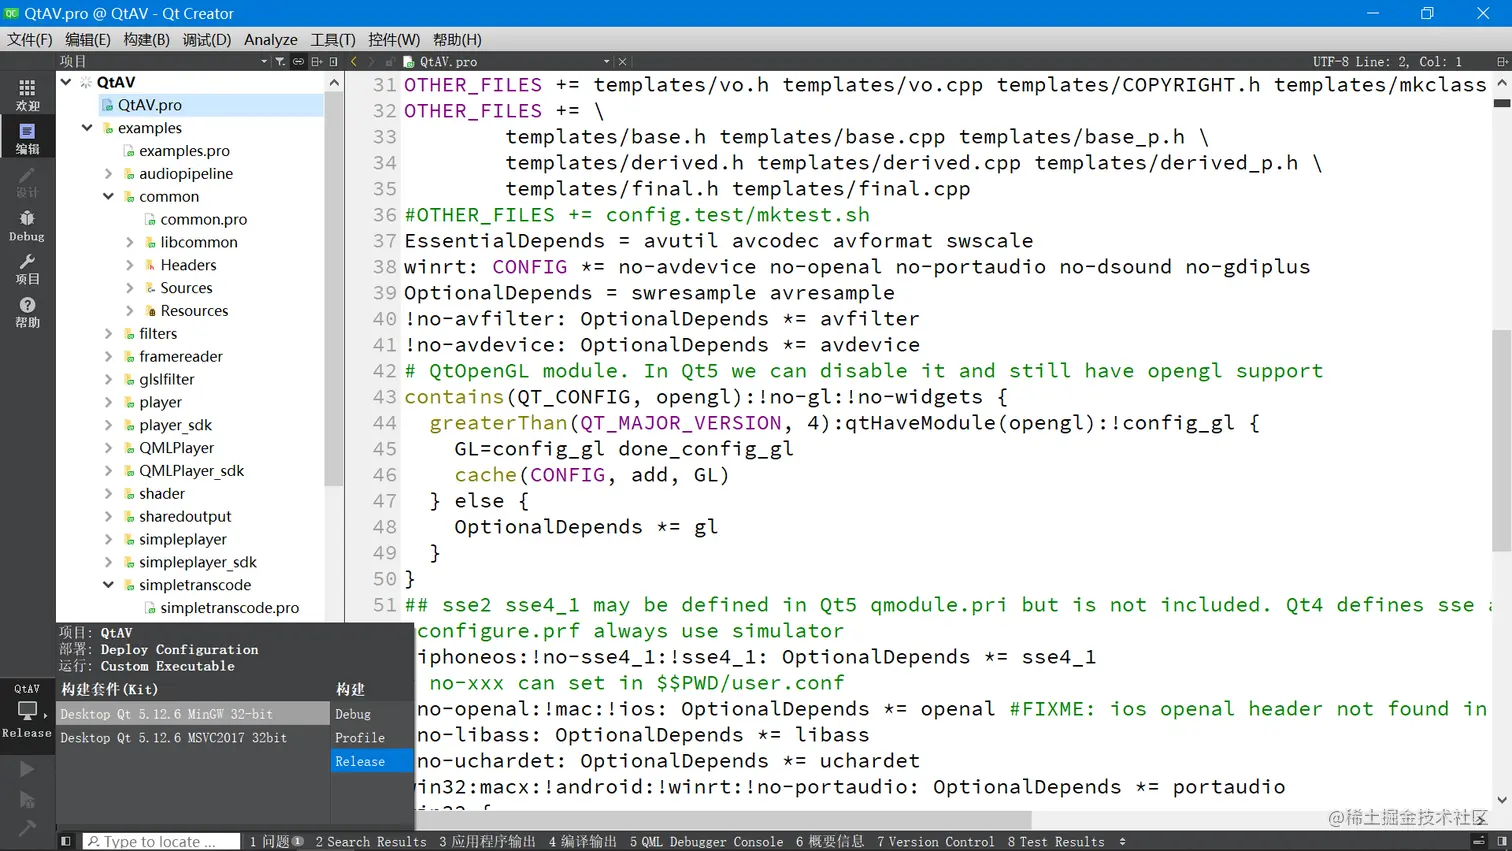Split the editor with top-right split icon
Image resolution: width=1512 pixels, height=851 pixels.
(x=1501, y=62)
